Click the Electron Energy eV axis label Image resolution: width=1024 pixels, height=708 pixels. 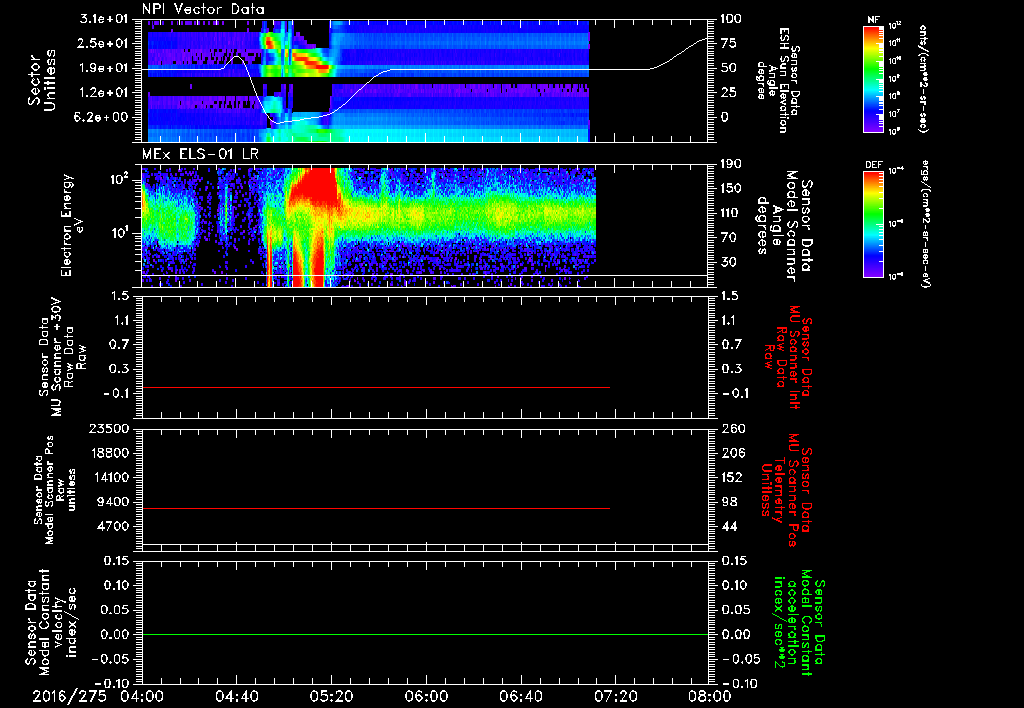pyautogui.click(x=72, y=225)
